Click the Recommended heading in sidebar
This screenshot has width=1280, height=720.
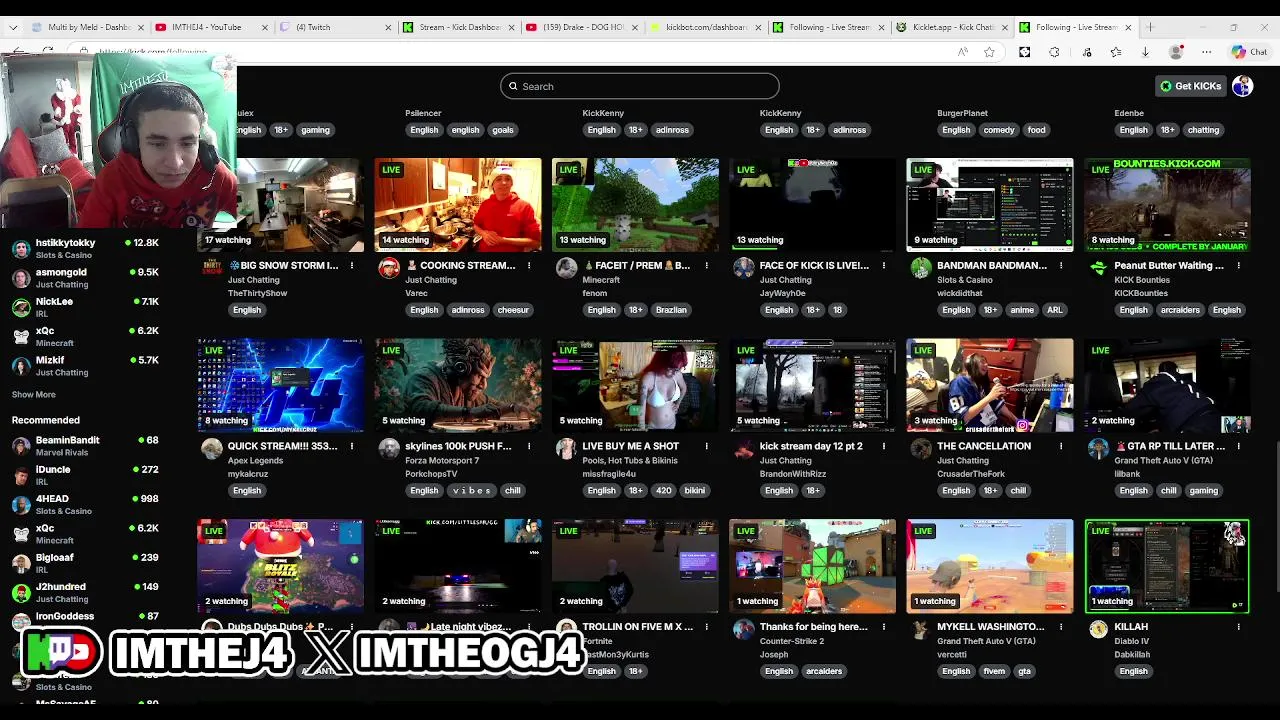coord(46,420)
